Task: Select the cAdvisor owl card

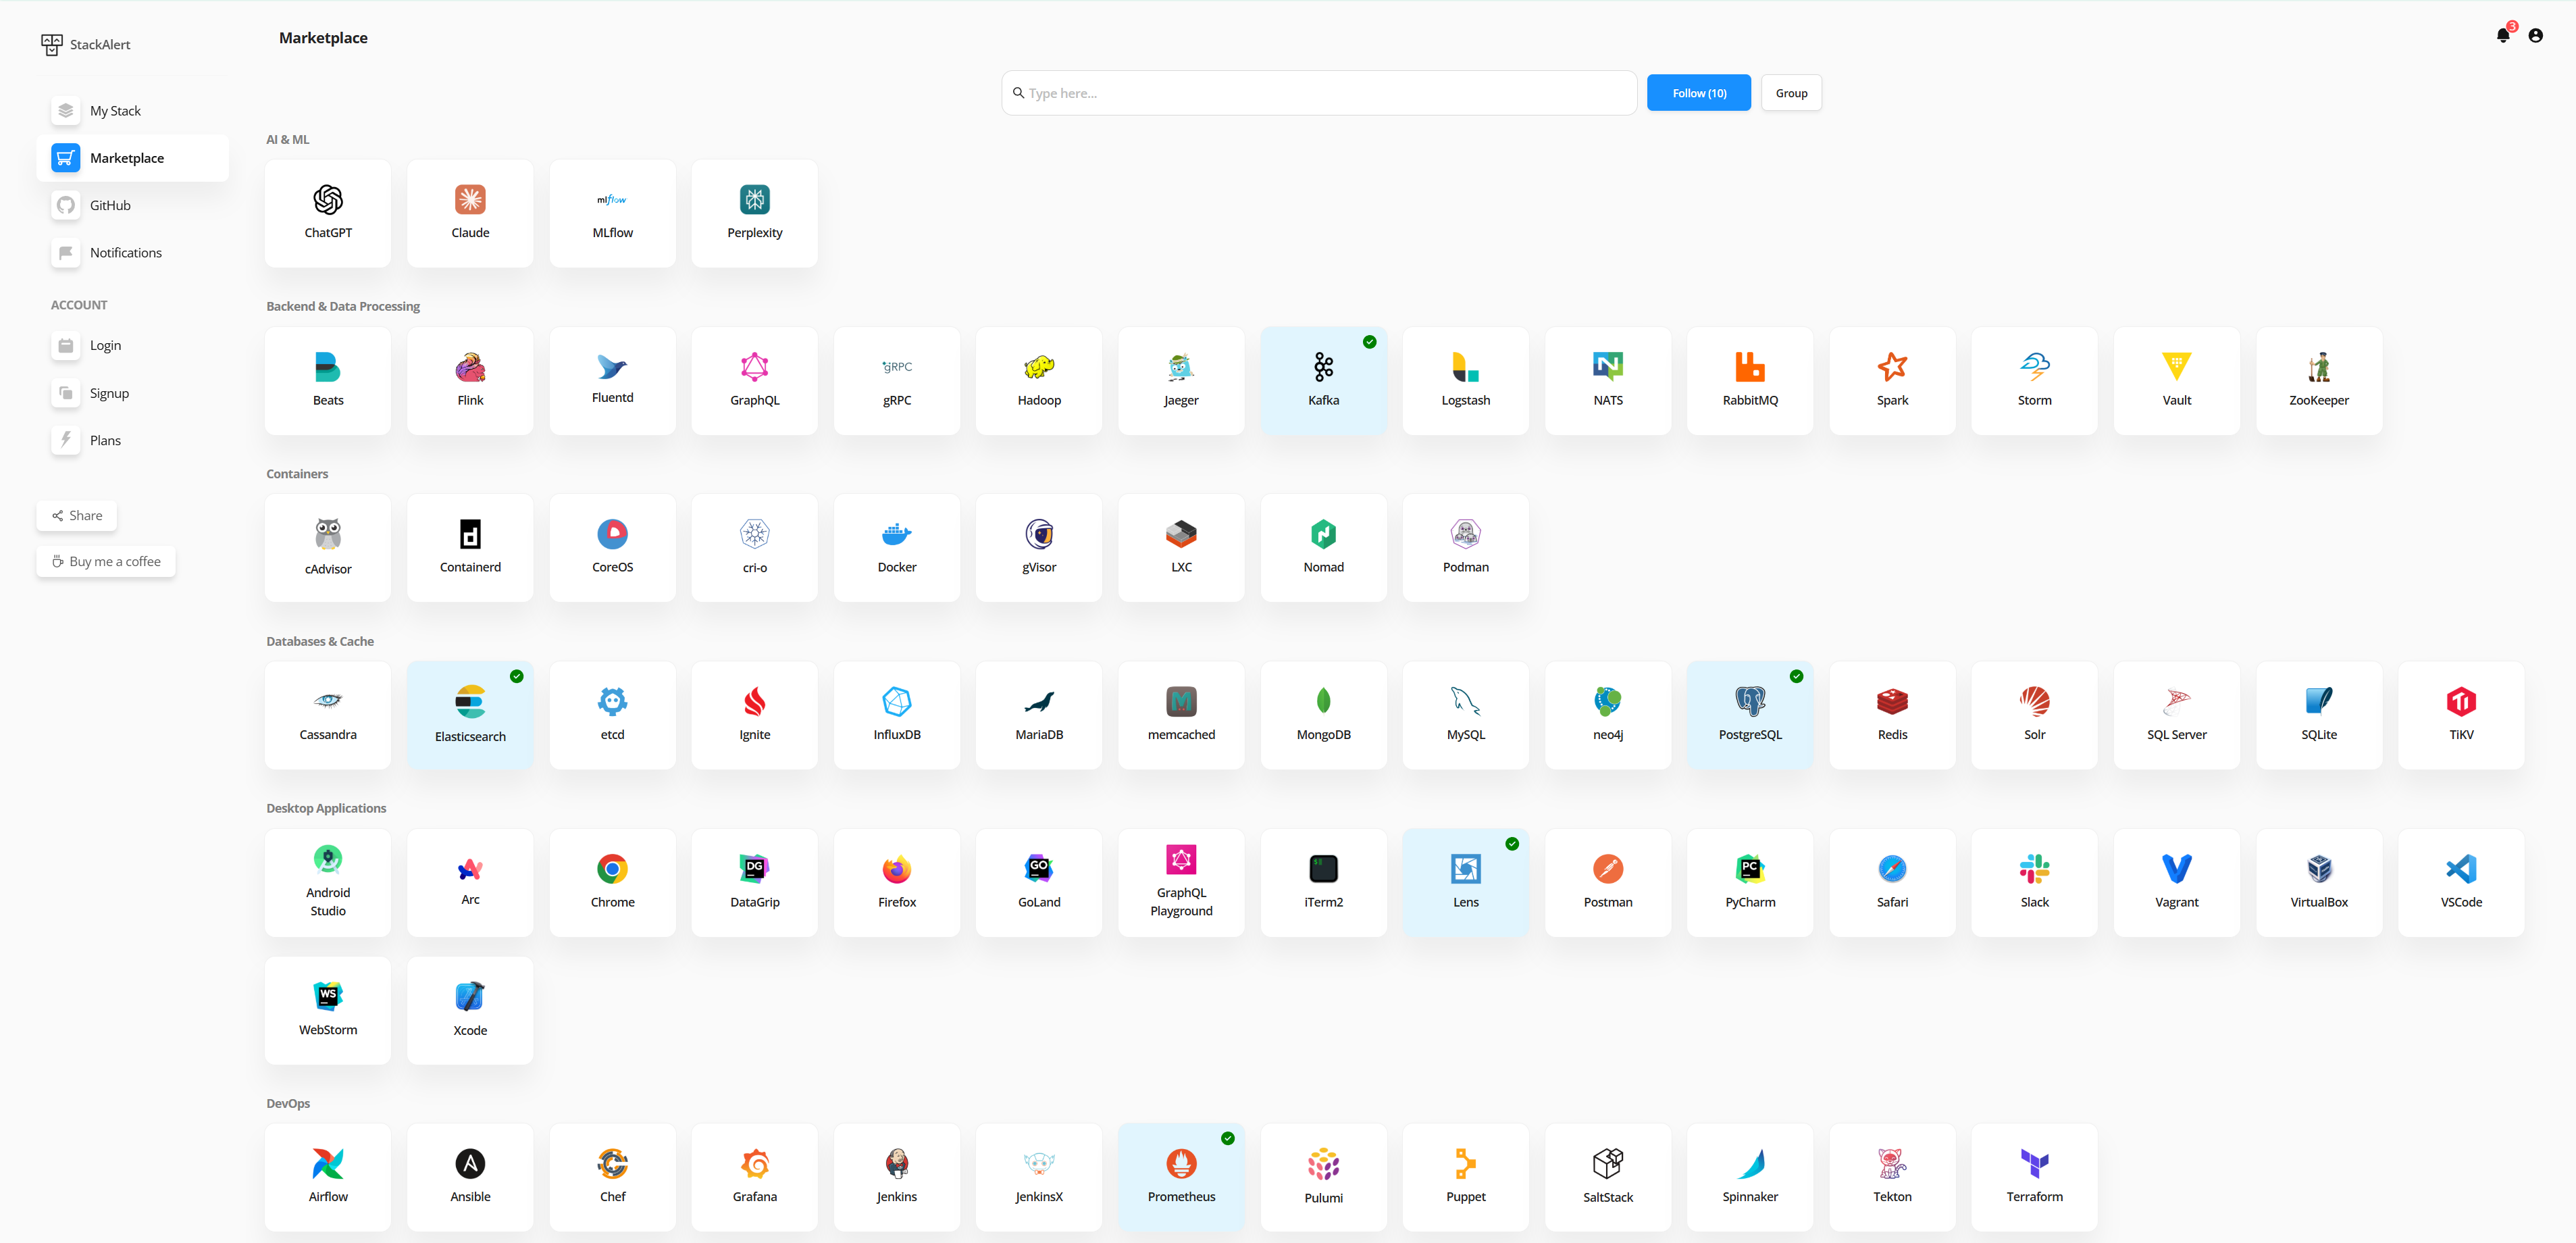Action: tap(328, 548)
